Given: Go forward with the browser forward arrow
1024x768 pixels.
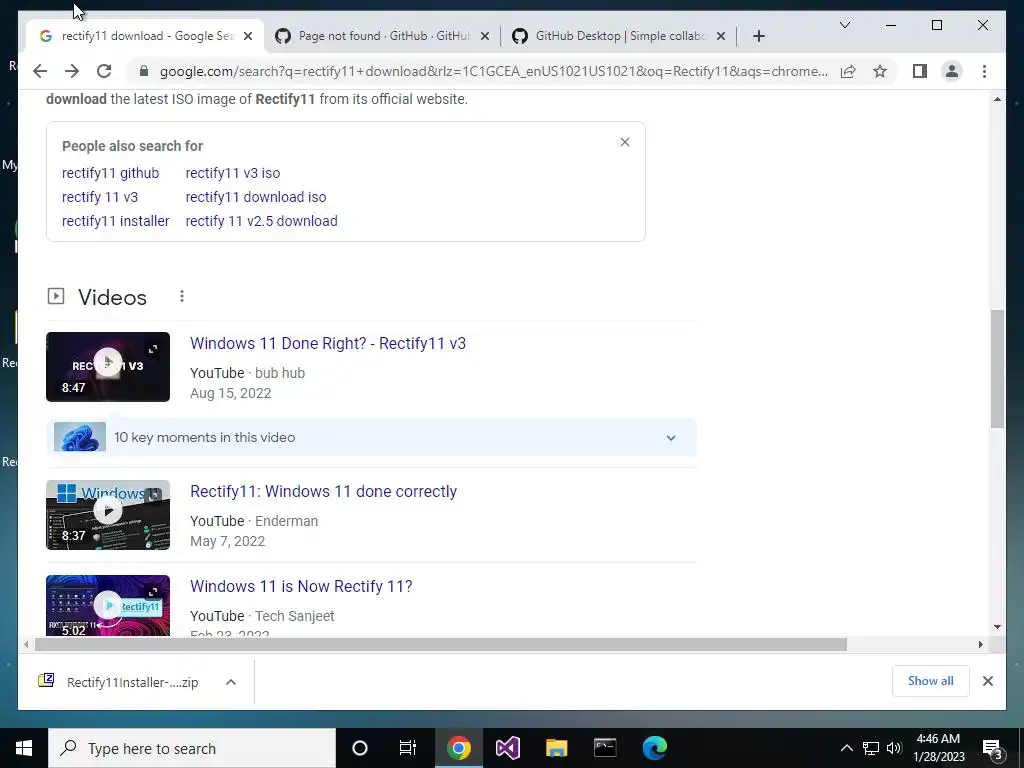Looking at the screenshot, I should point(72,71).
